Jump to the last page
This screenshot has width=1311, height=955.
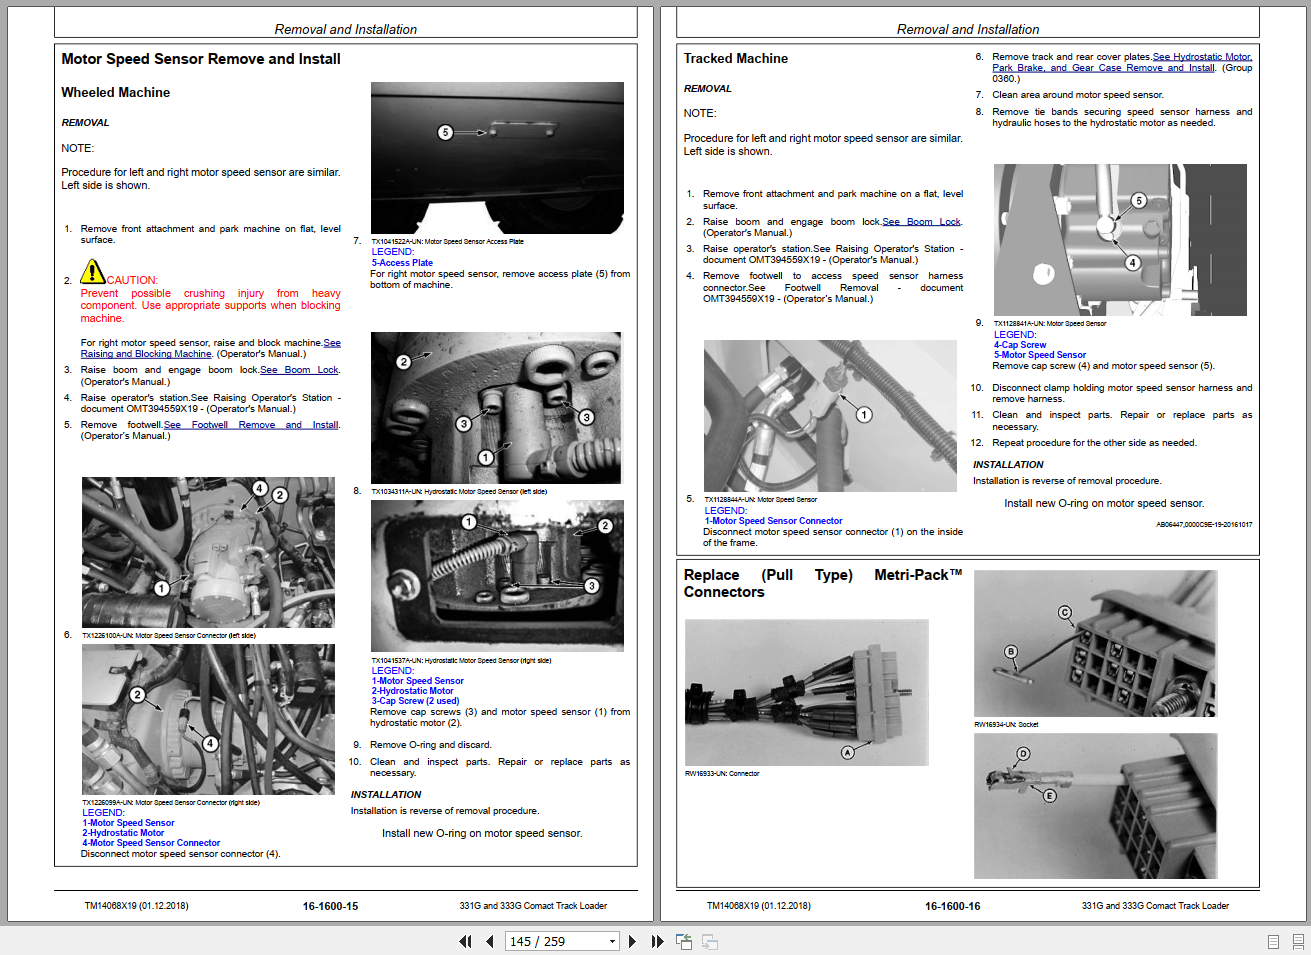pyautogui.click(x=657, y=941)
